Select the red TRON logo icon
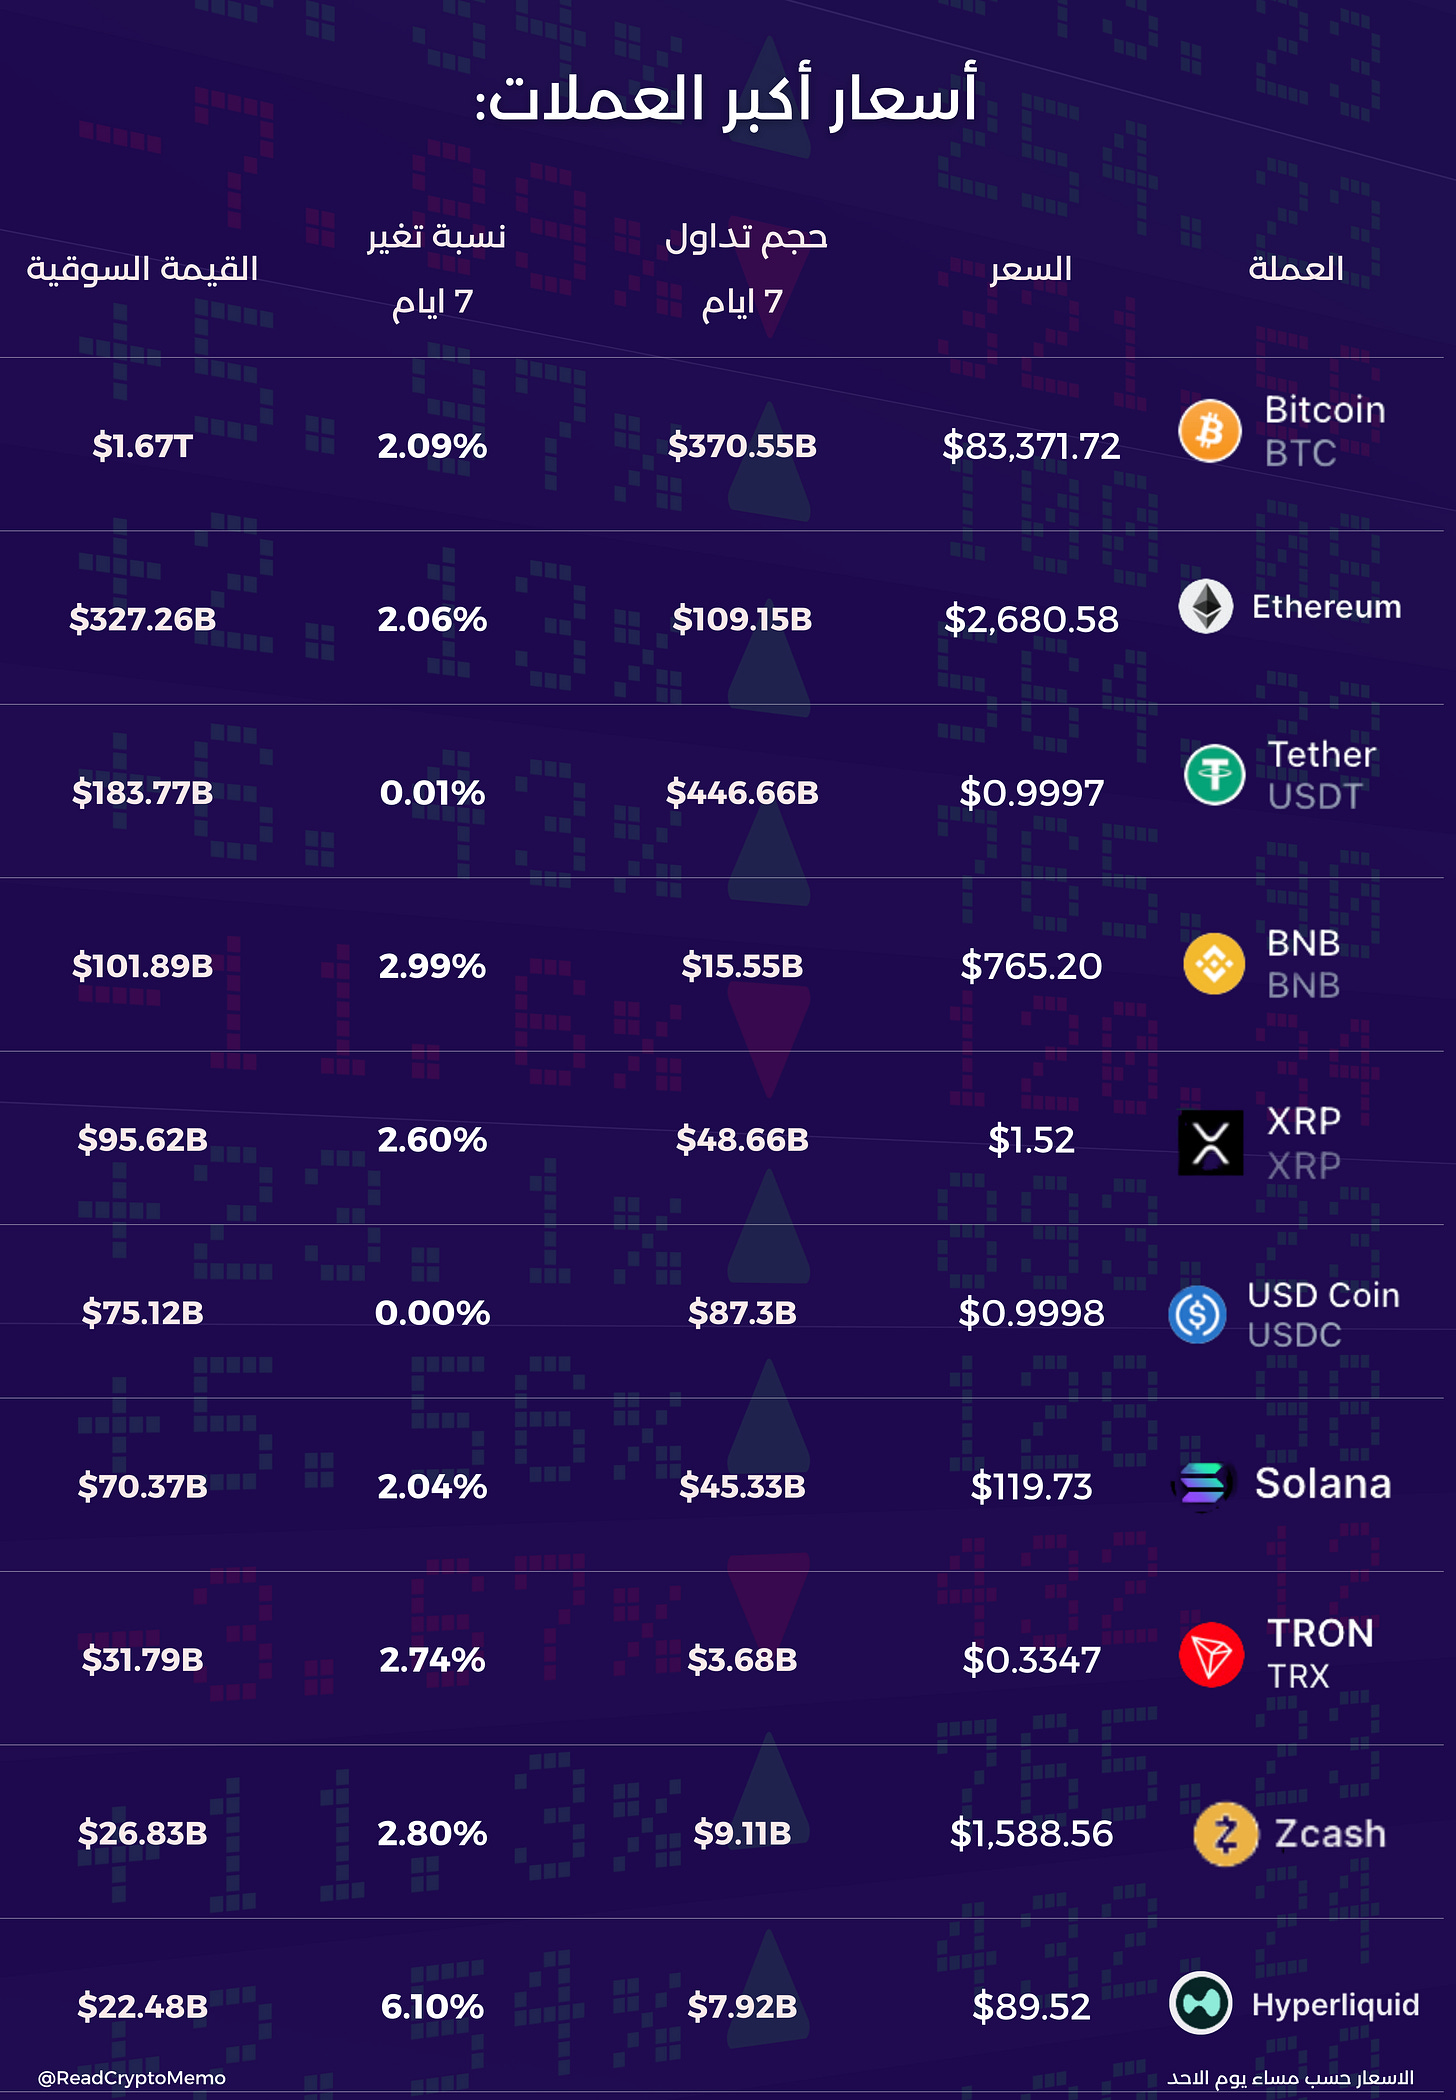This screenshot has width=1456, height=2100. click(x=1211, y=1655)
